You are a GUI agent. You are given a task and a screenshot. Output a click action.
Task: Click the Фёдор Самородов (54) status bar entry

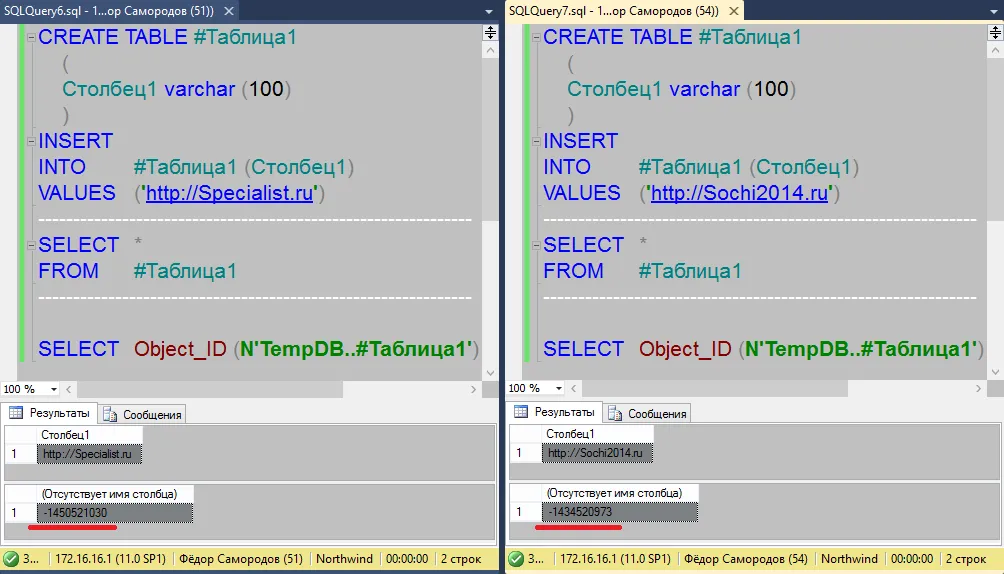[x=746, y=559]
